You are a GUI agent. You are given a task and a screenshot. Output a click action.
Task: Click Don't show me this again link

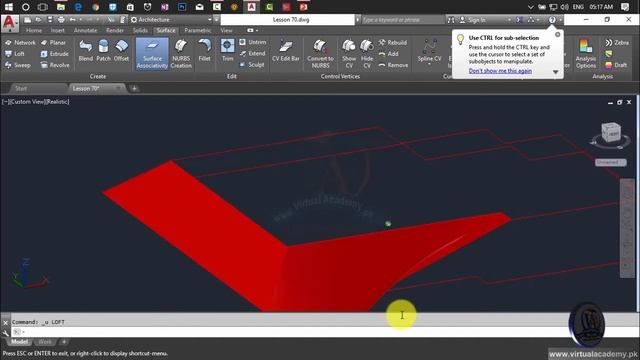click(500, 71)
